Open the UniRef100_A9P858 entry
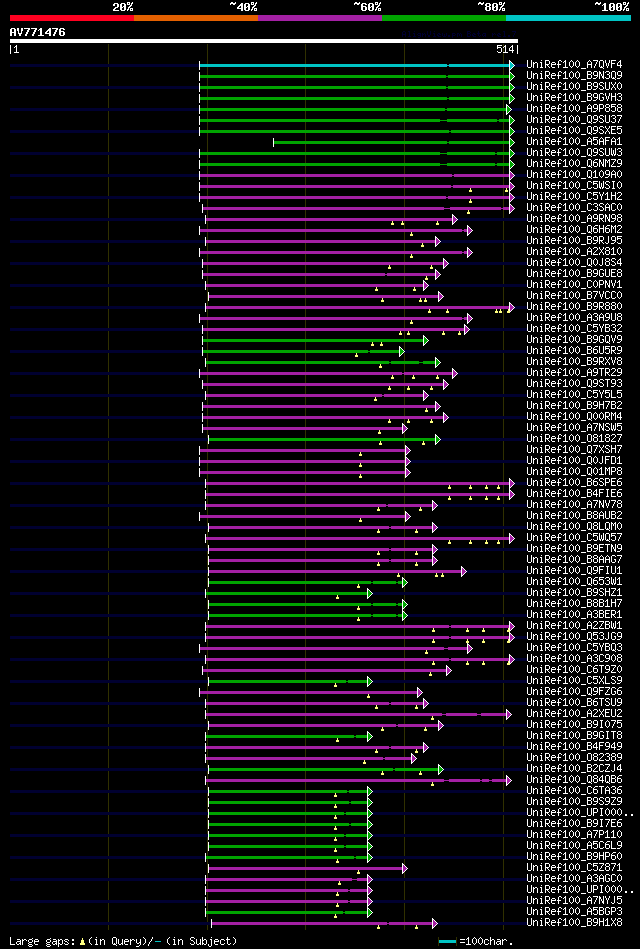Image resolution: width=640 pixels, height=949 pixels. tap(575, 108)
